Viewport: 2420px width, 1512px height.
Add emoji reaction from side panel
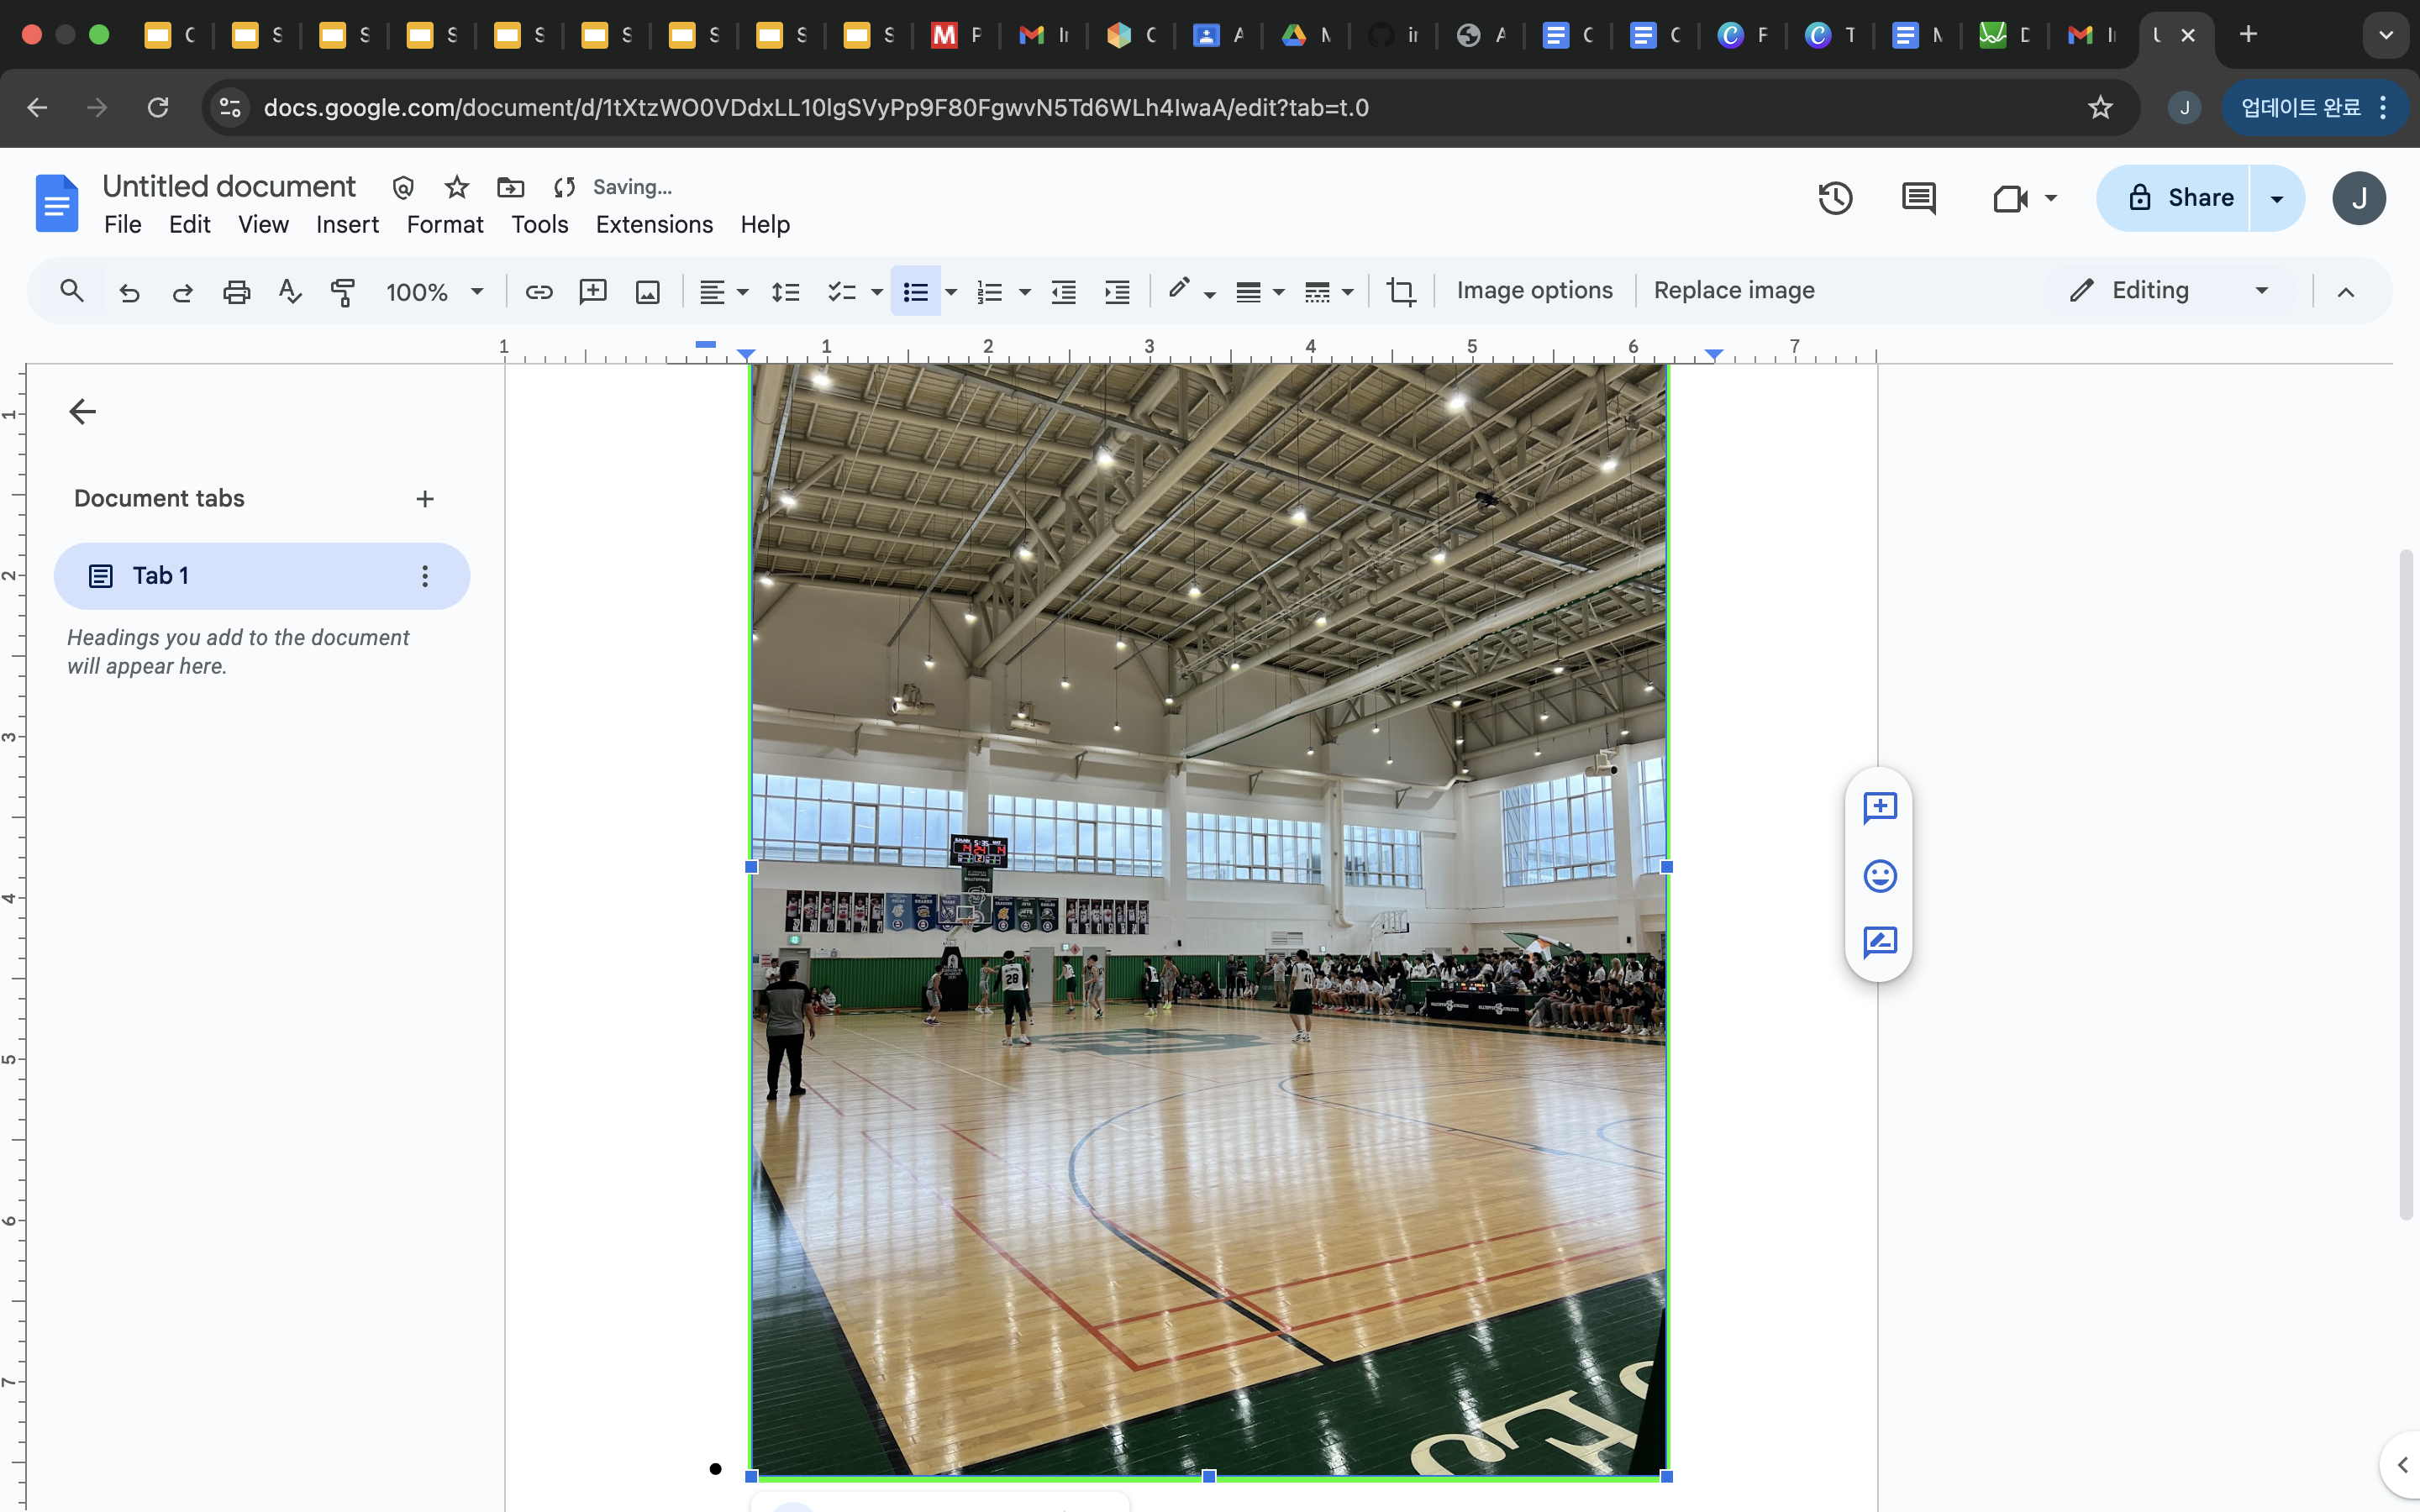click(1879, 876)
